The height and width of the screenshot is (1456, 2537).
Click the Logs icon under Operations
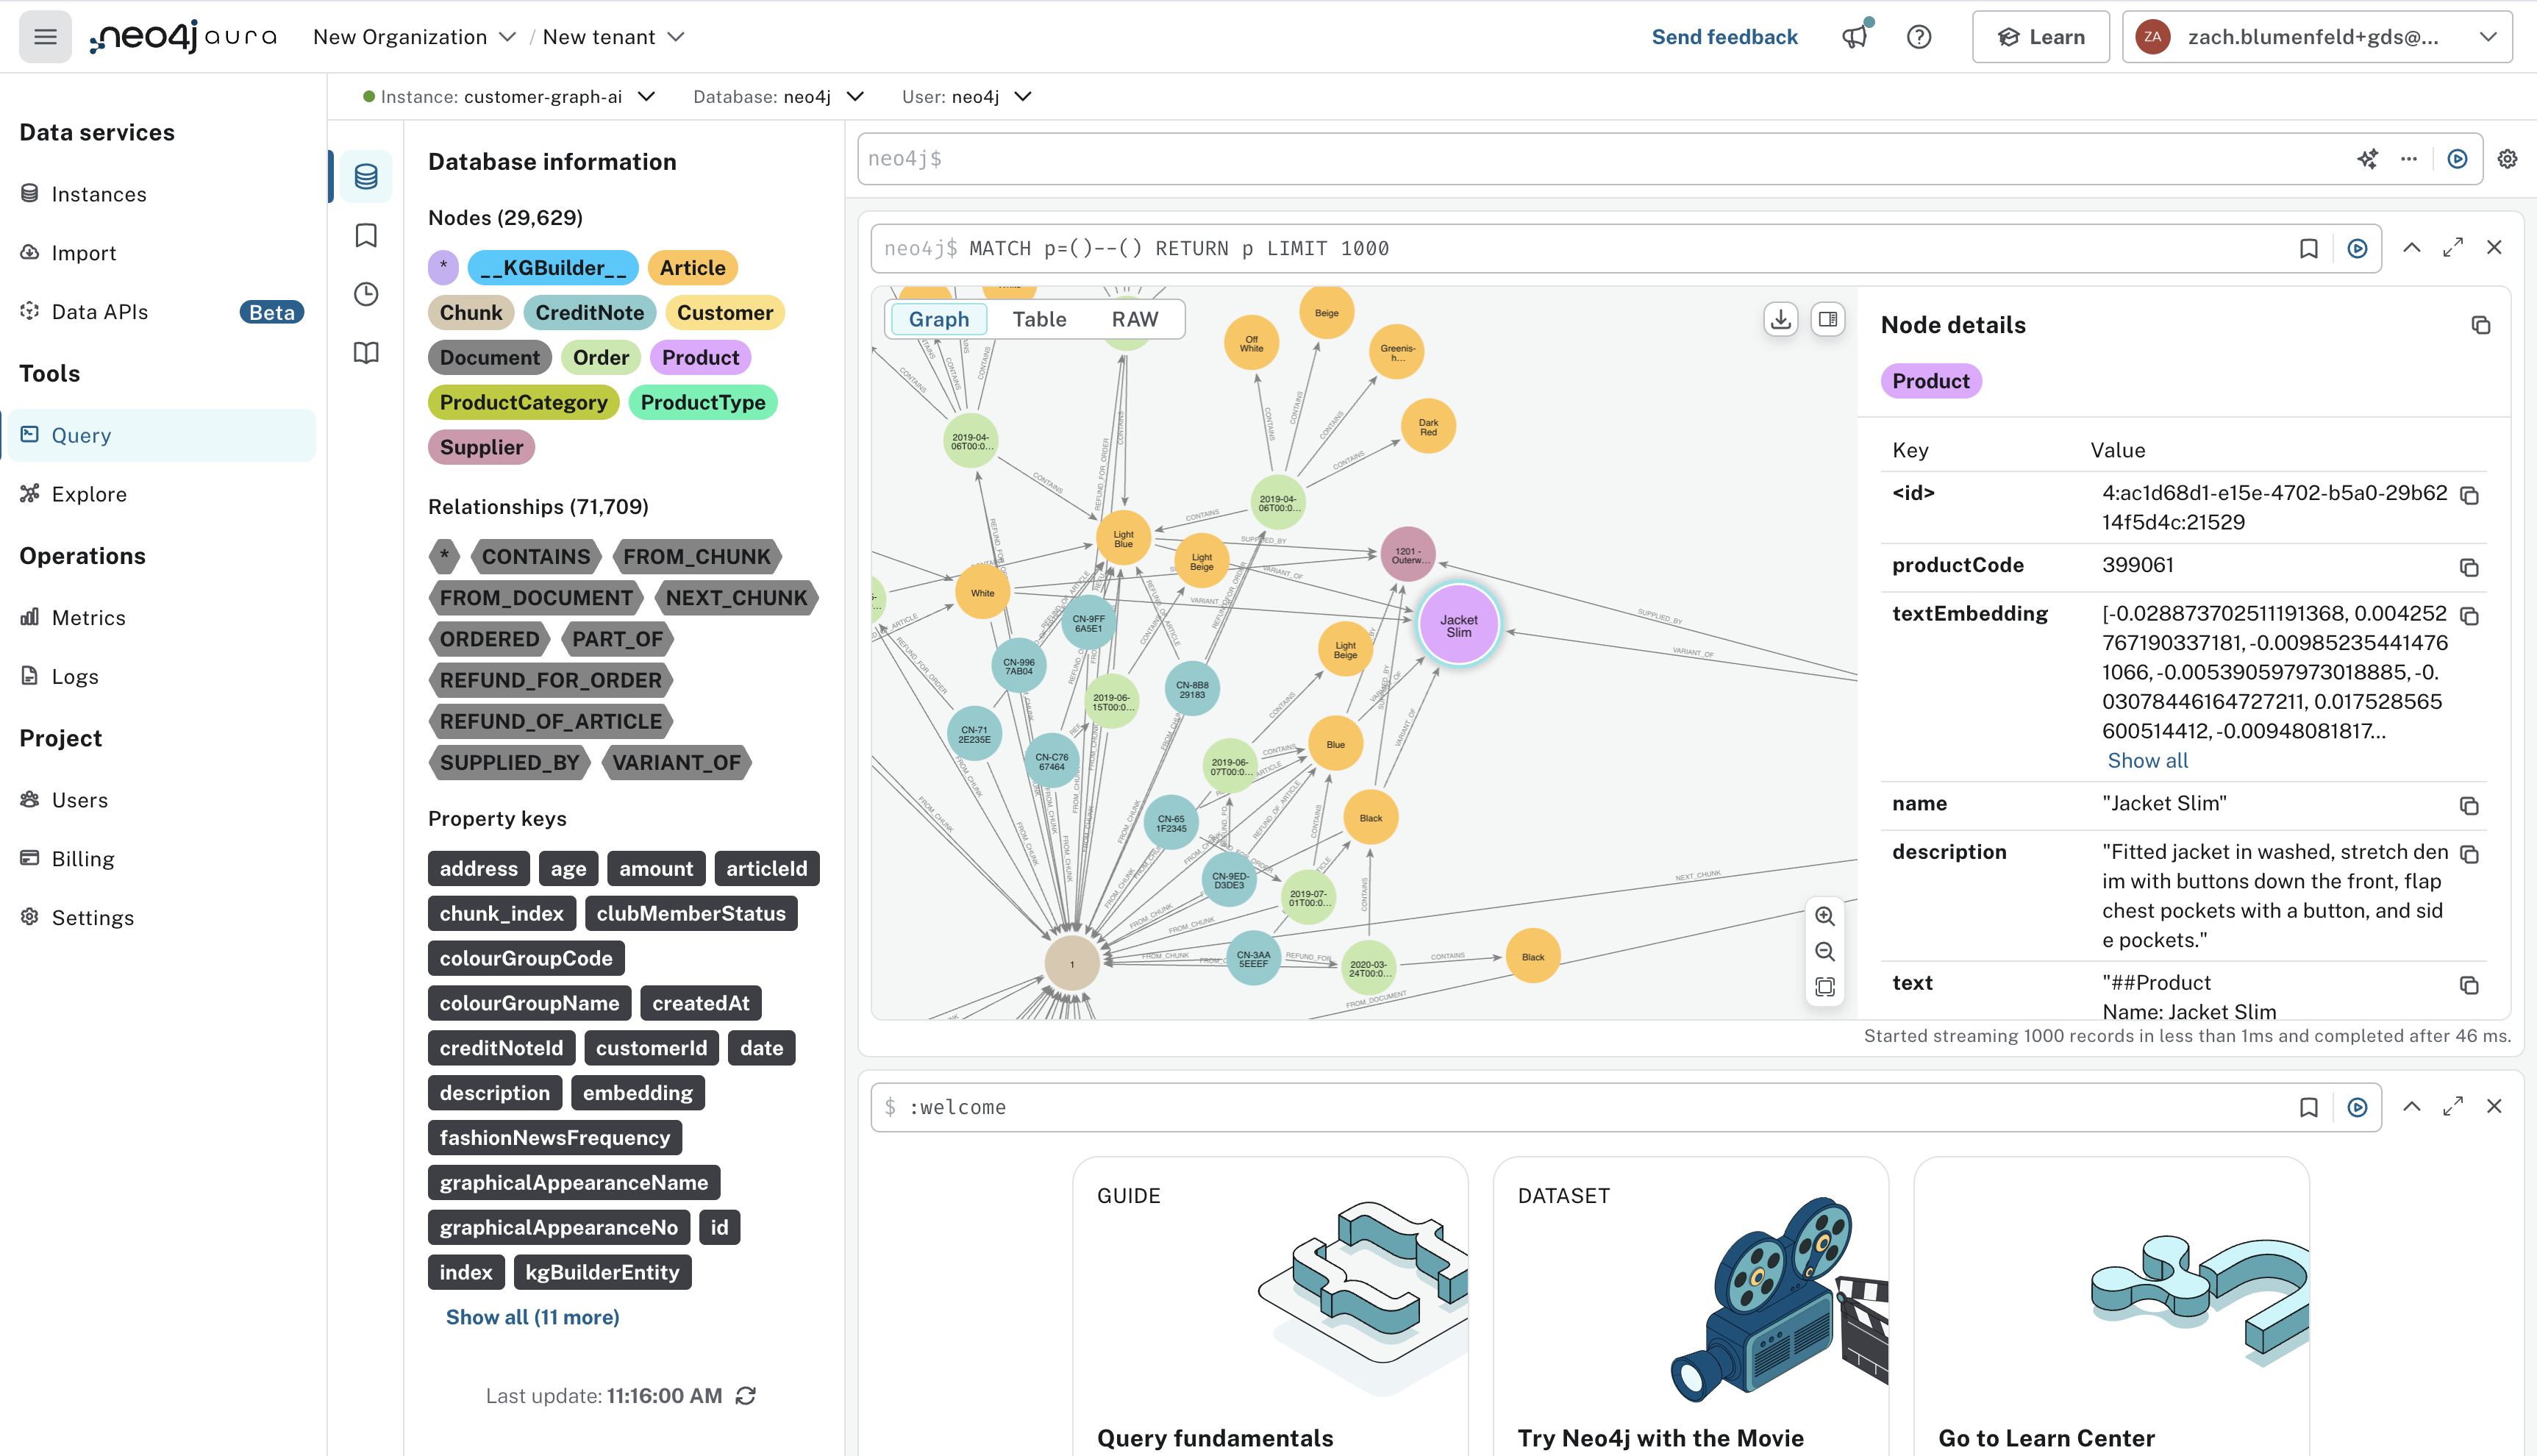(29, 676)
